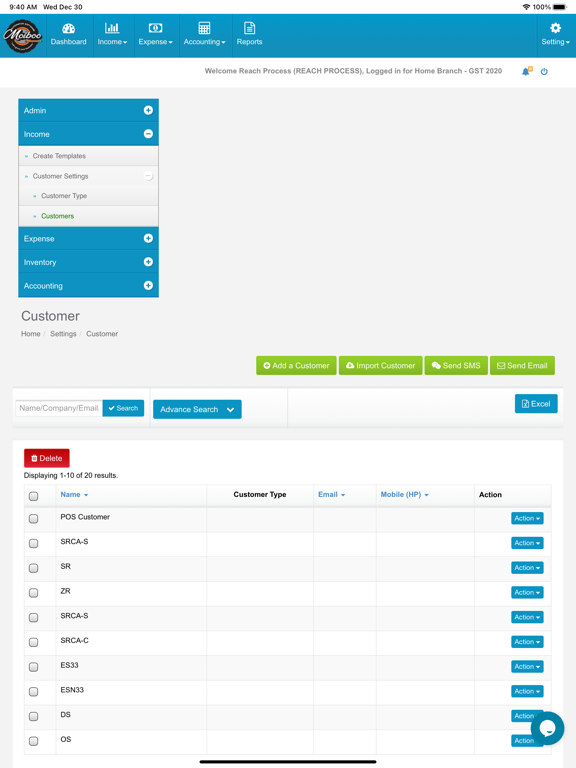Screen dimensions: 576x768
Task: Select Customers in sidebar
Action: (58, 216)
